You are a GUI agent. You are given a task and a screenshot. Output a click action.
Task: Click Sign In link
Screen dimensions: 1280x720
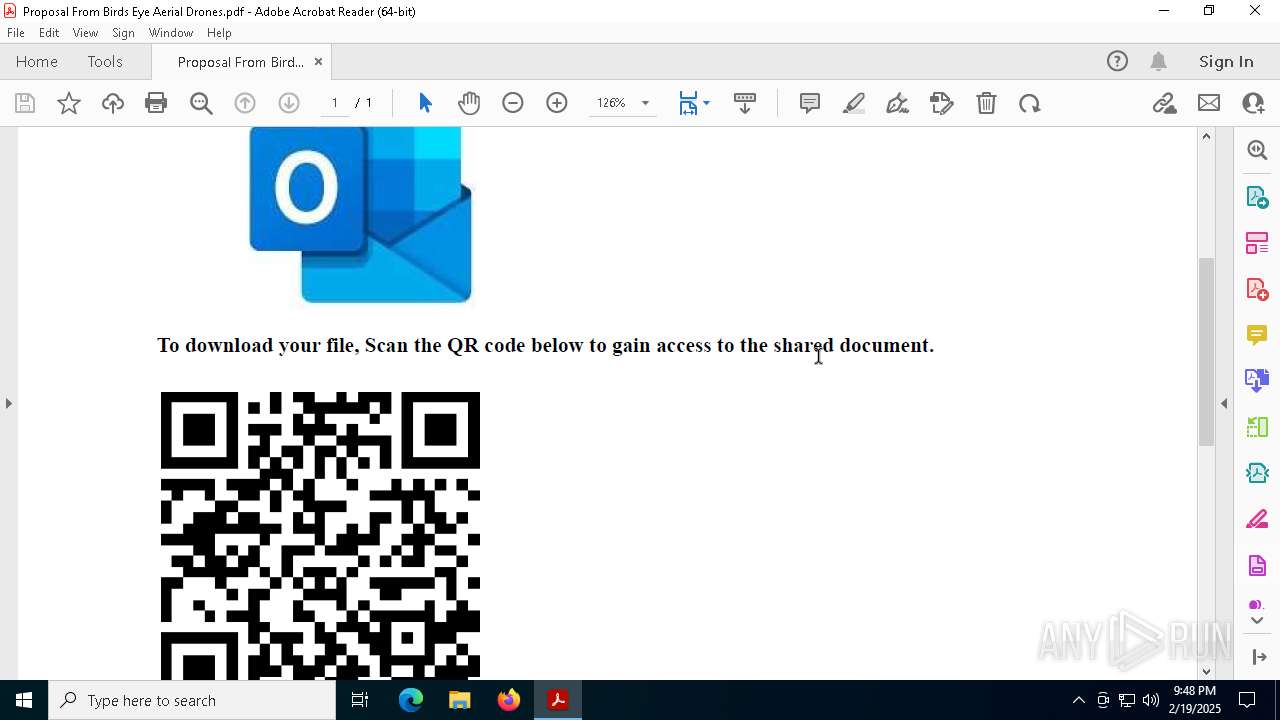[1226, 62]
